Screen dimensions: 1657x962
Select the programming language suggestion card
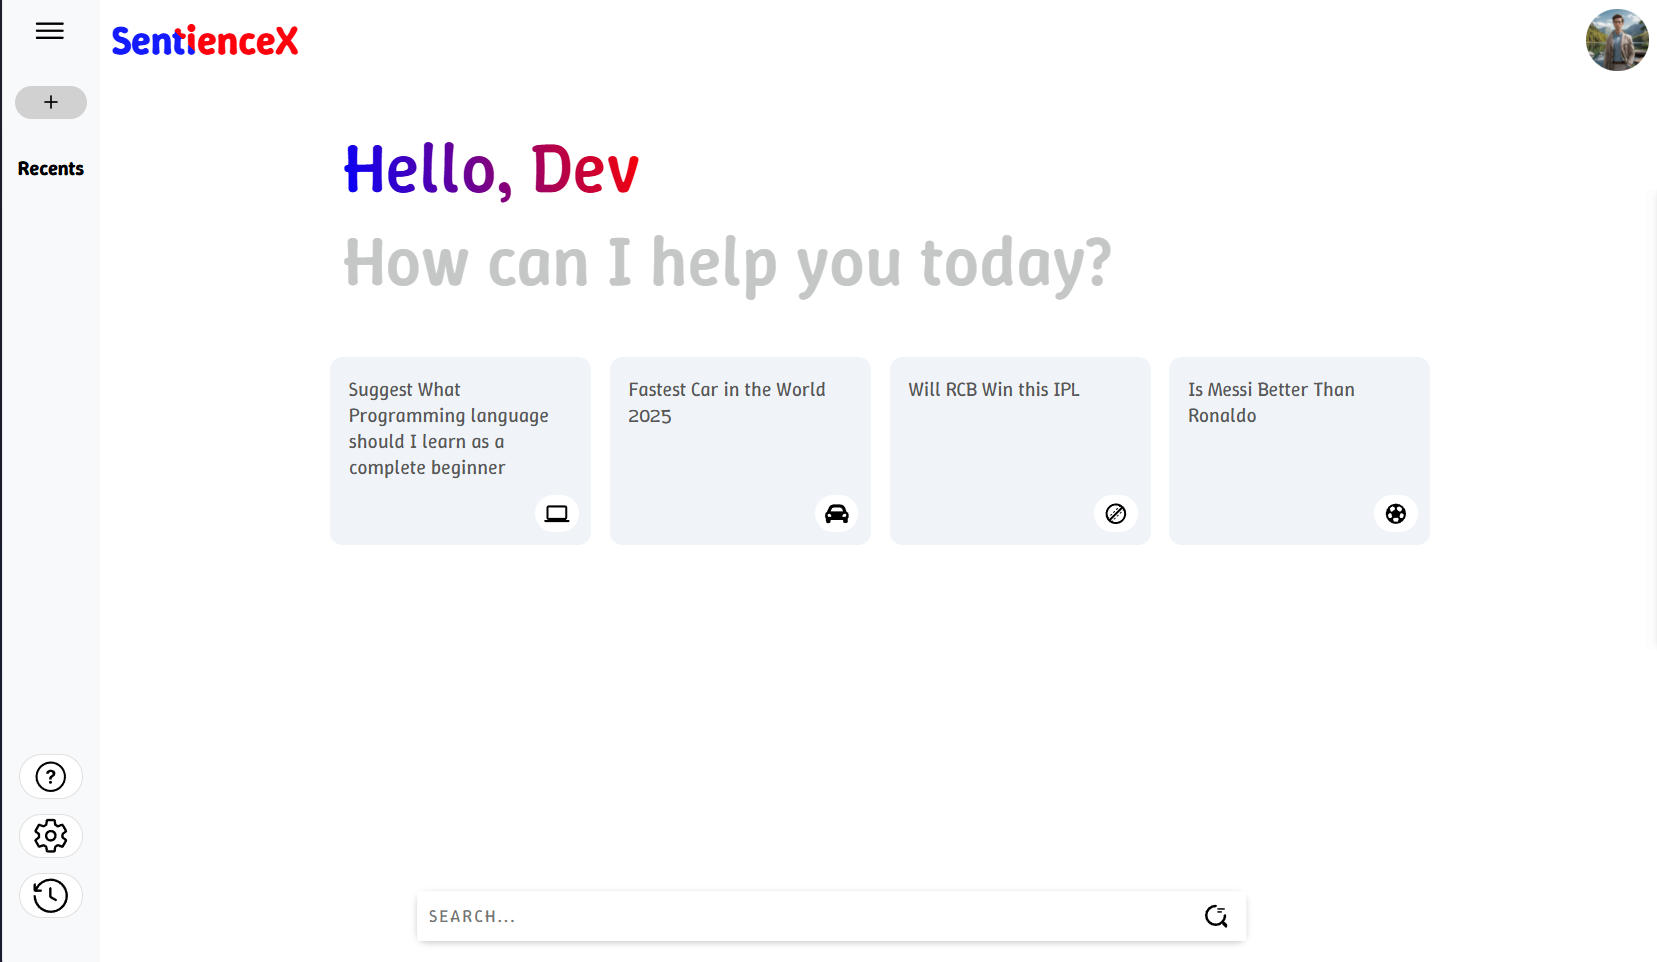[459, 450]
